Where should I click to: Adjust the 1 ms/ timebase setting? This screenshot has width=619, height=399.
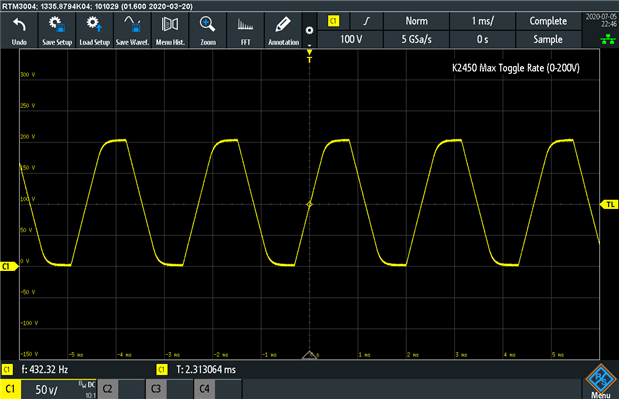(482, 21)
